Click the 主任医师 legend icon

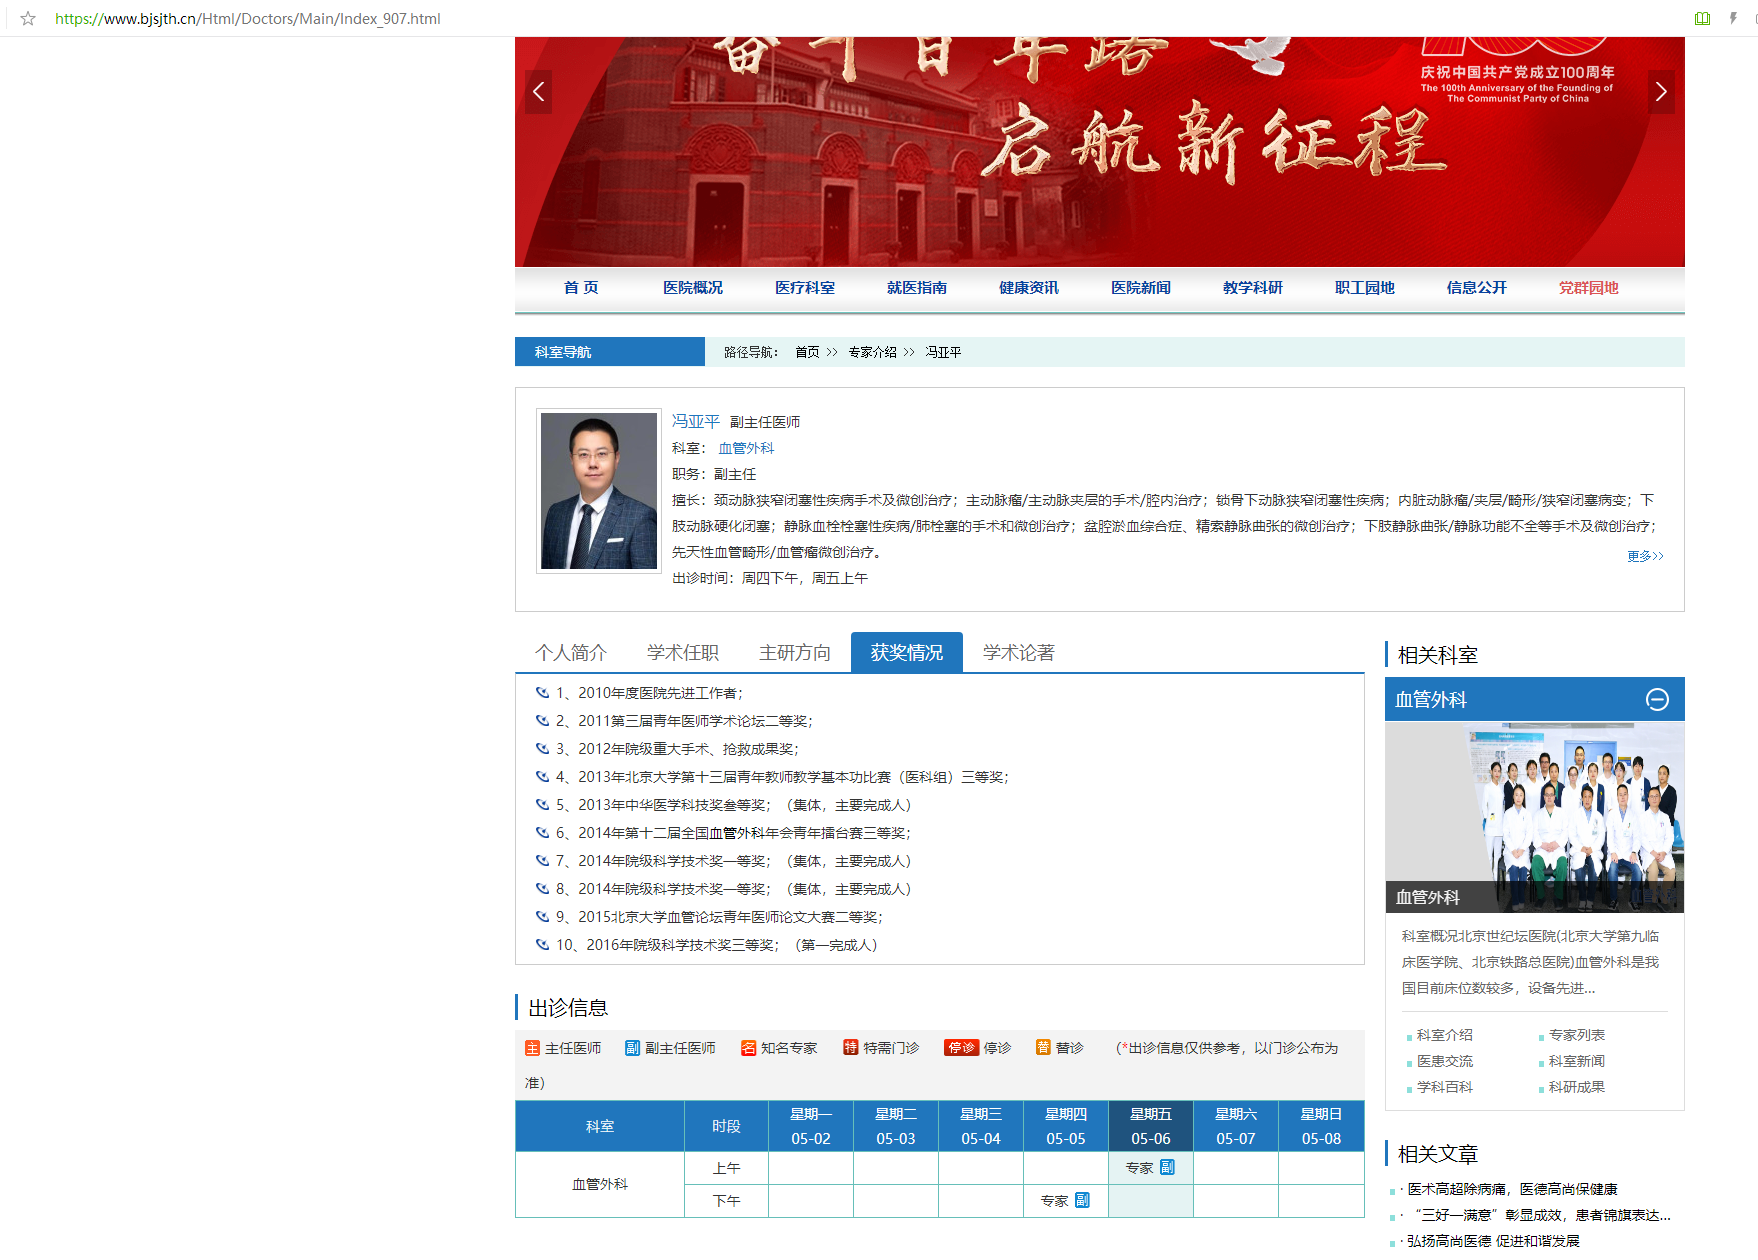tap(532, 1048)
